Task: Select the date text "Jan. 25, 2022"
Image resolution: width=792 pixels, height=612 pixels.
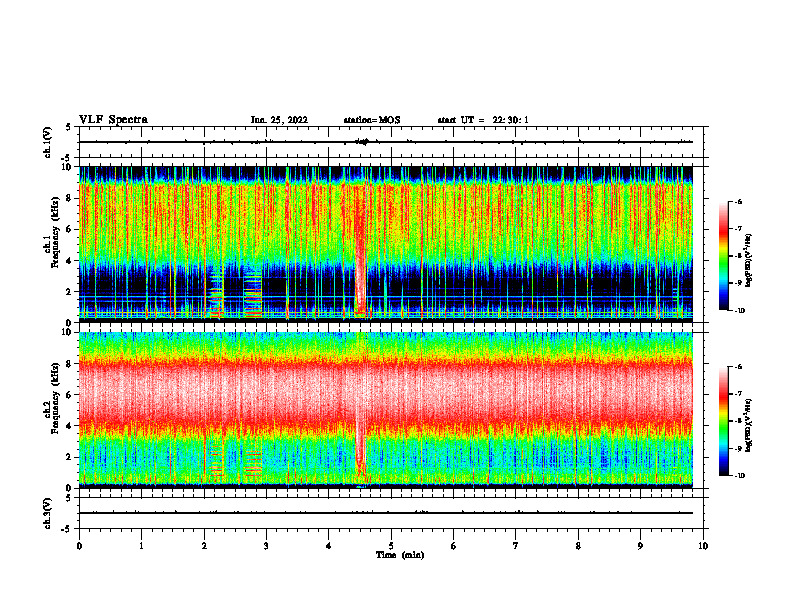Action: [x=279, y=120]
